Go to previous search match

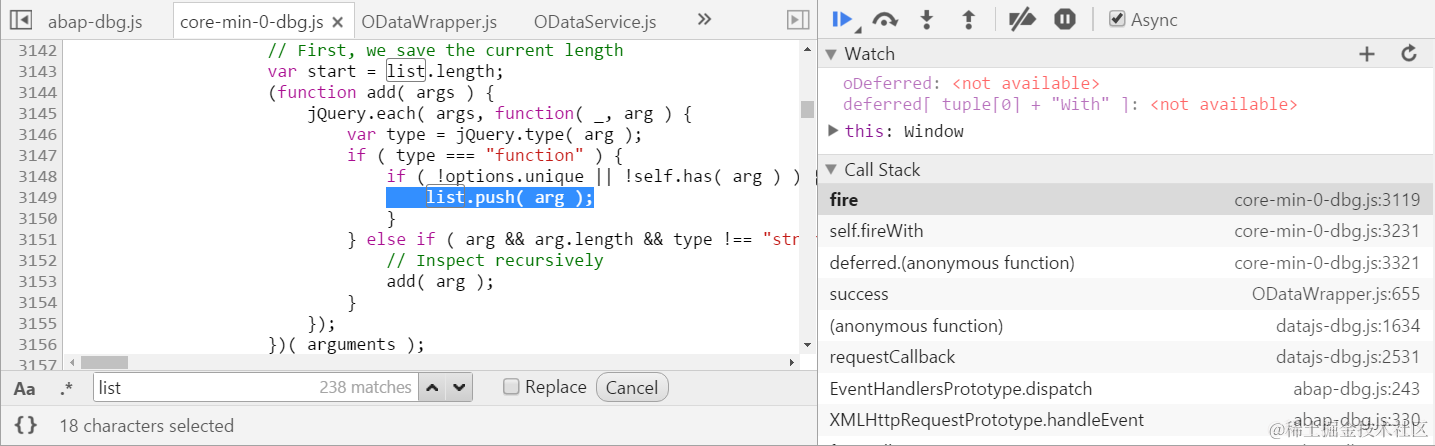432,387
